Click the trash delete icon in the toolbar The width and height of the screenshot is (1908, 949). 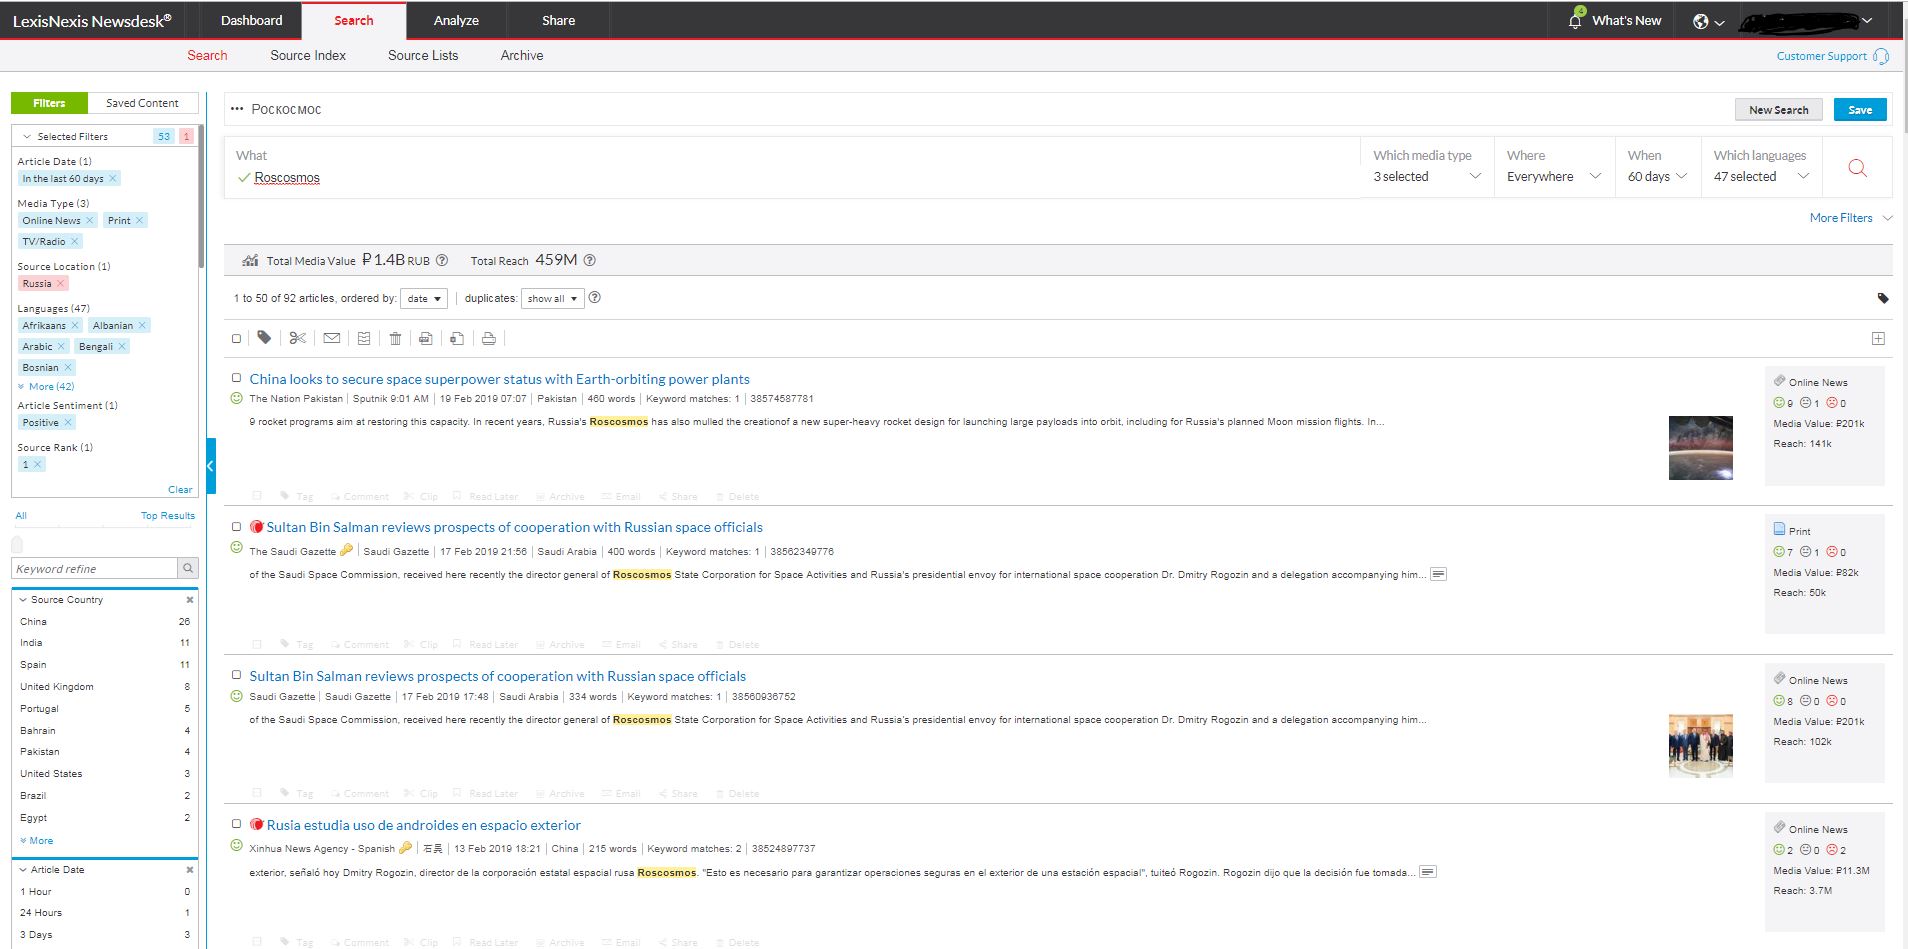tap(395, 338)
